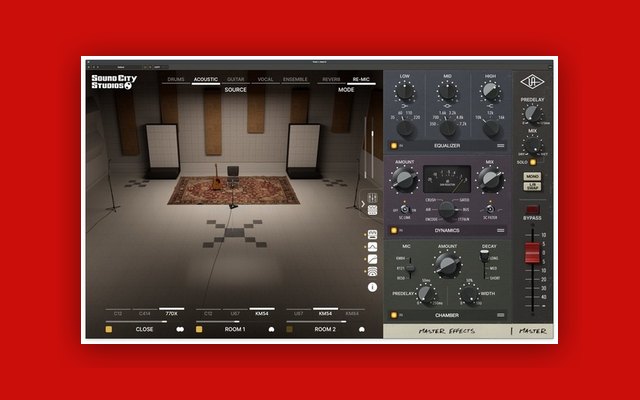Click the ROOM 2 polar pattern icon
Image resolution: width=640 pixels, height=400 pixels.
pos(362,329)
